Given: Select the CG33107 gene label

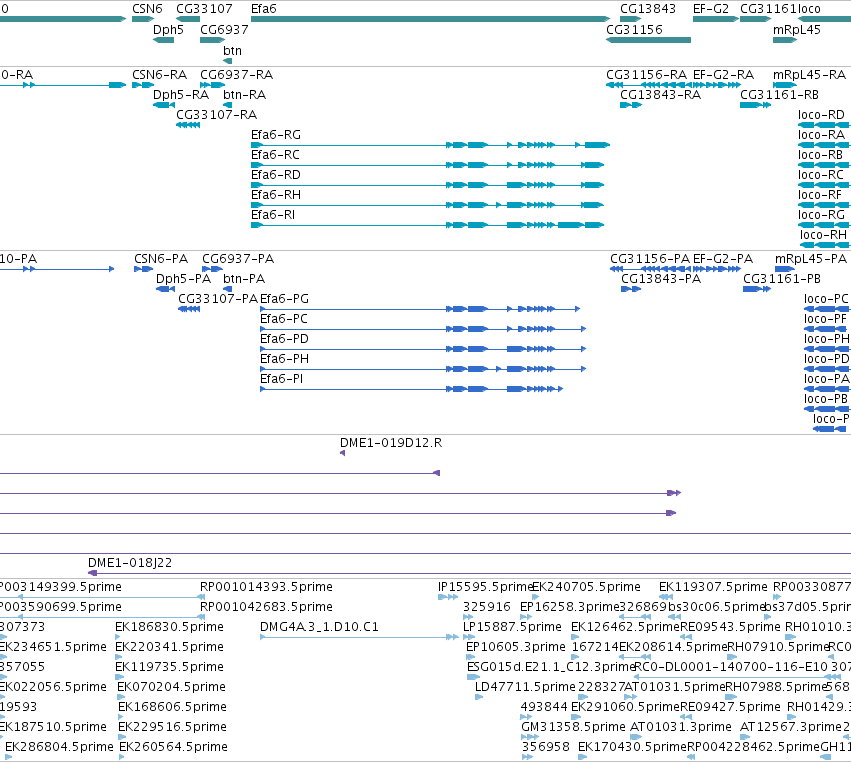Looking at the screenshot, I should tap(204, 9).
